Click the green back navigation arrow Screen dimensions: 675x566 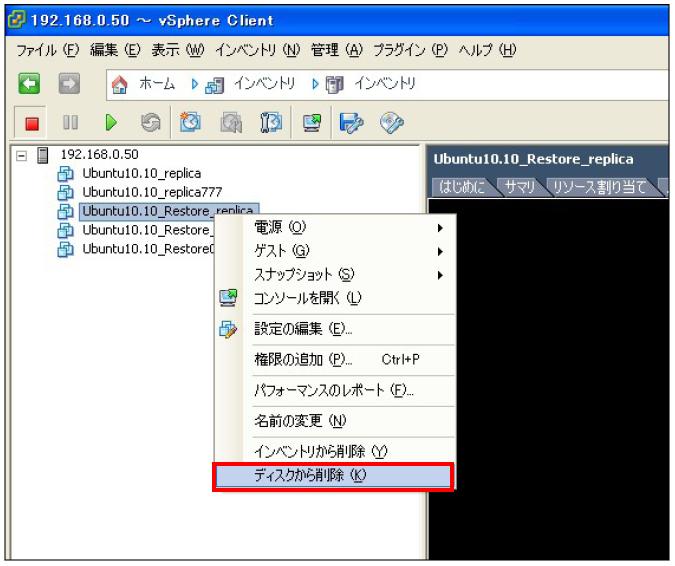point(29,84)
